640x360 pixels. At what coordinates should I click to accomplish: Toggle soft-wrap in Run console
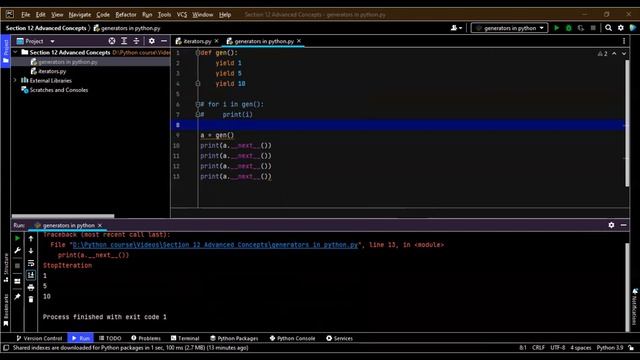tap(31, 263)
